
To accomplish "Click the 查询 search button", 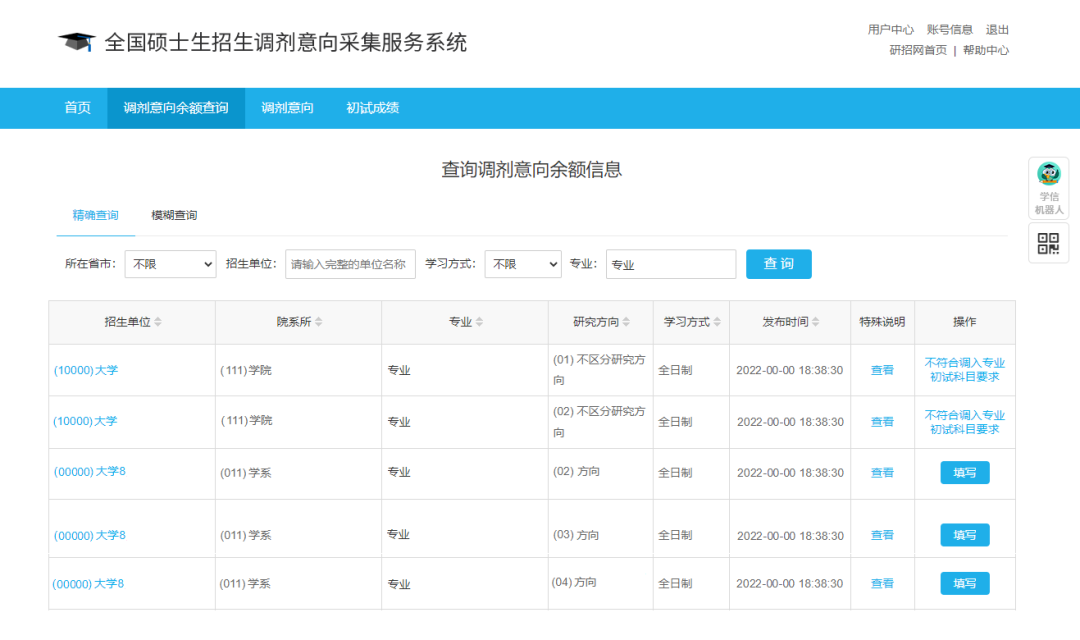I will (x=778, y=264).
